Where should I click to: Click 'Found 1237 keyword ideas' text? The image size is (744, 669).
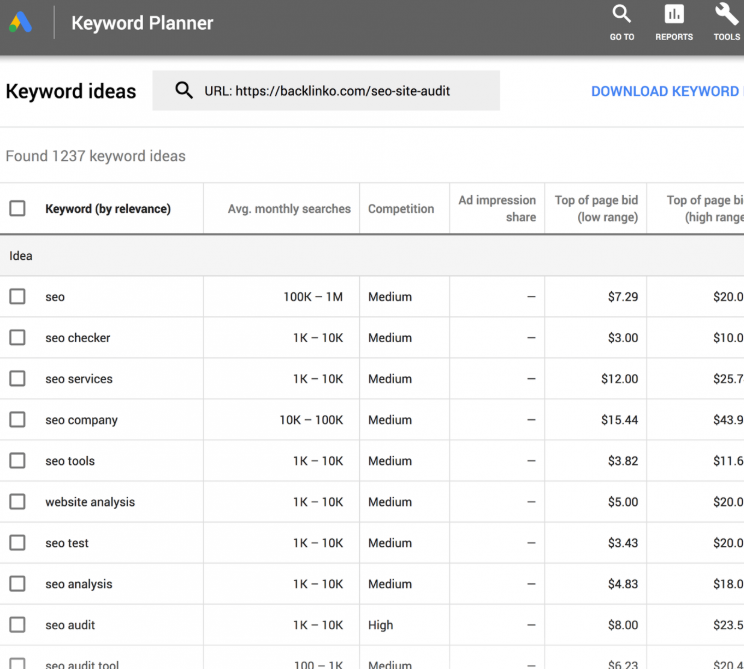[x=95, y=156]
